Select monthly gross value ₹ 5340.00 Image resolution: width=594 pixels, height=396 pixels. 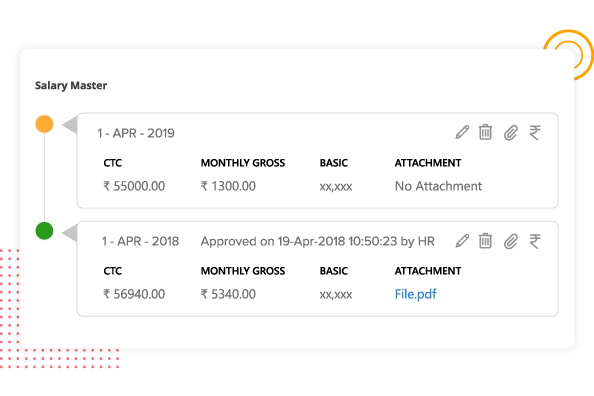pyautogui.click(x=228, y=294)
